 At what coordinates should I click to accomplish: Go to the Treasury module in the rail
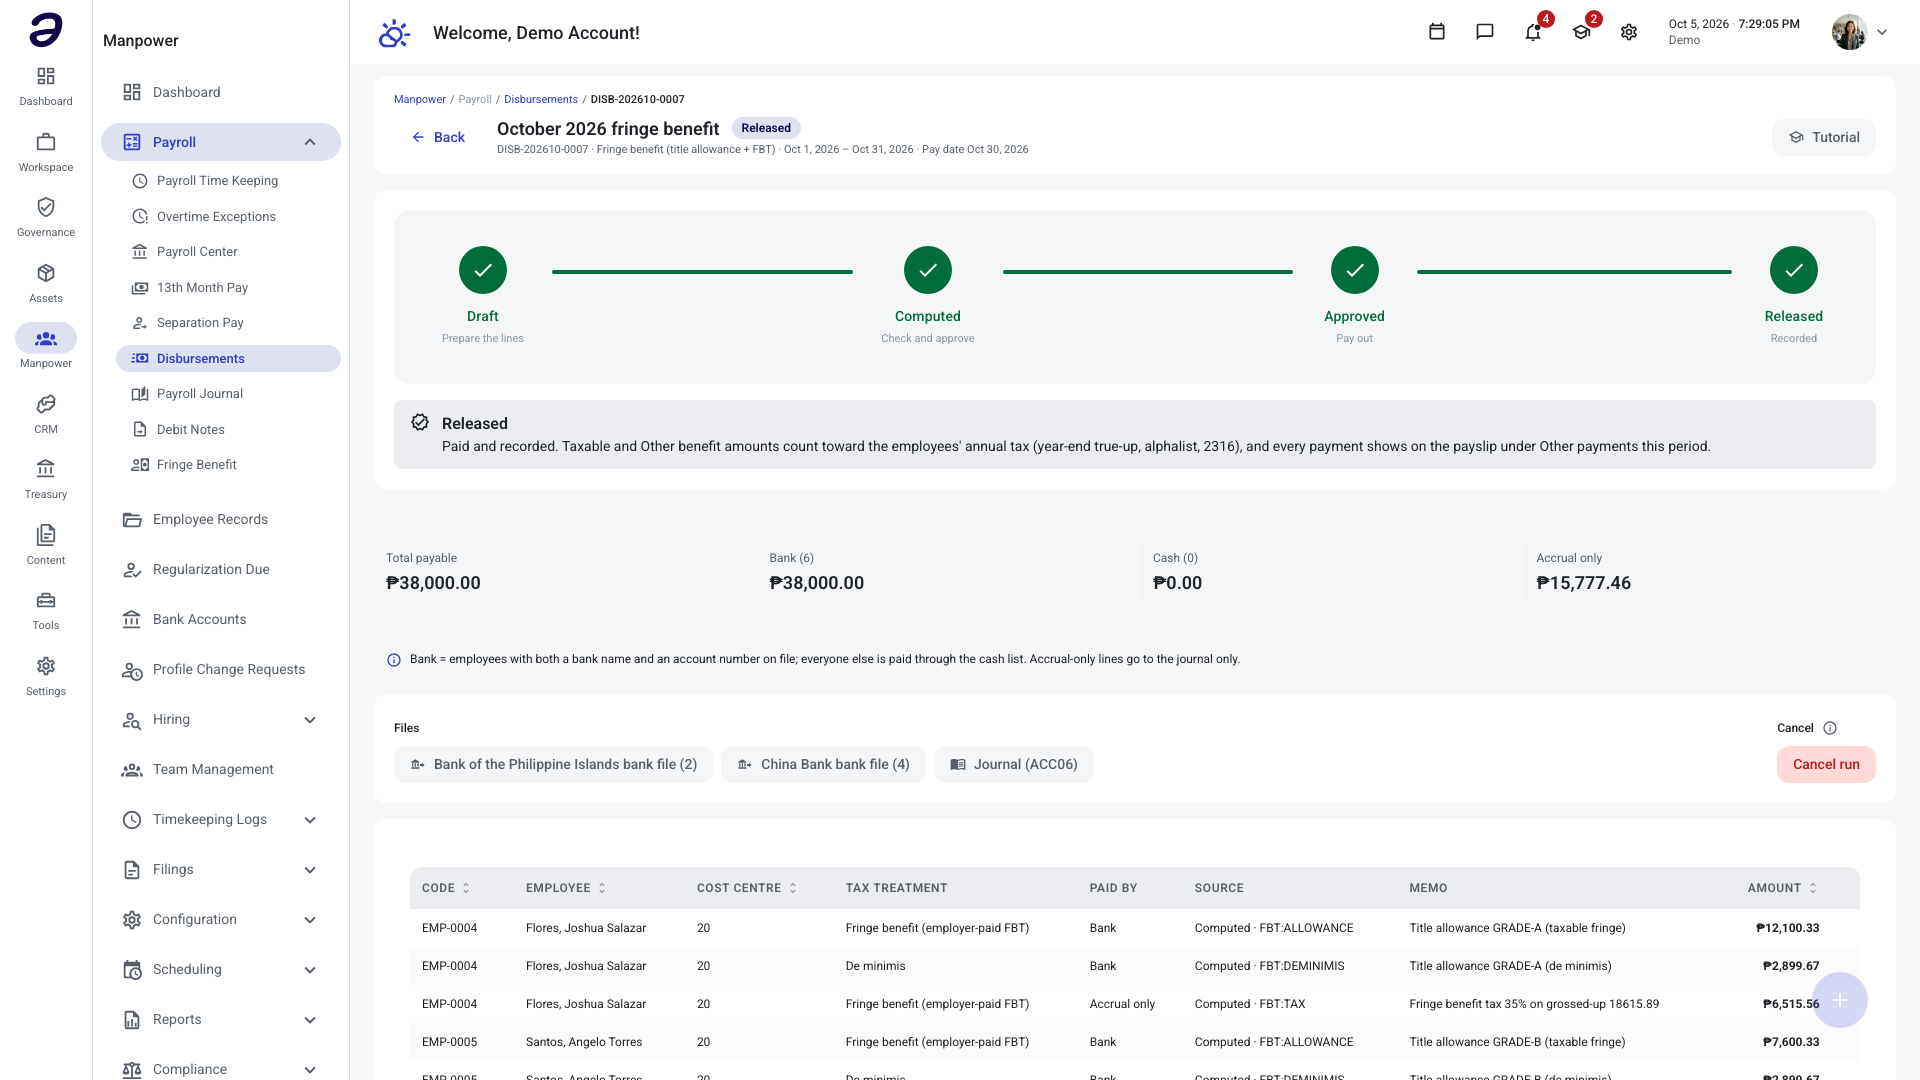tap(46, 479)
